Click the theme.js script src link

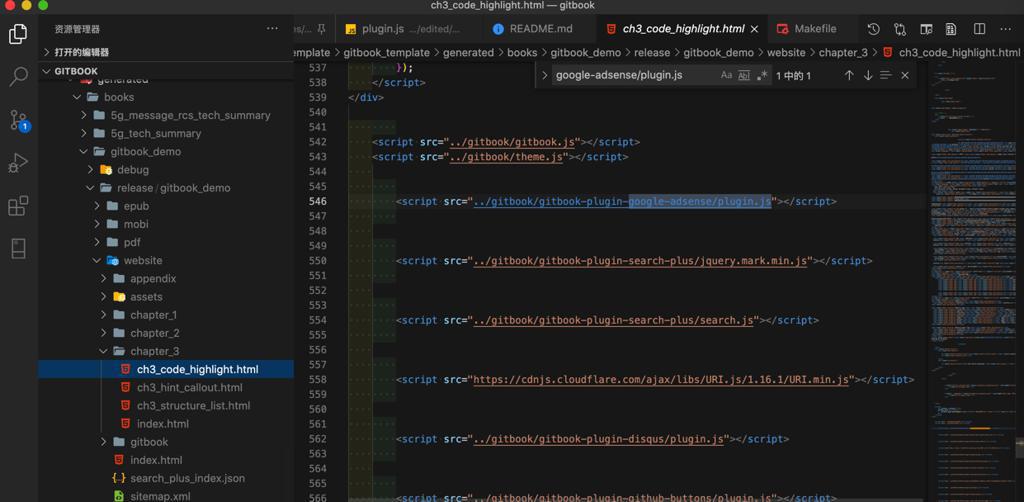point(506,157)
